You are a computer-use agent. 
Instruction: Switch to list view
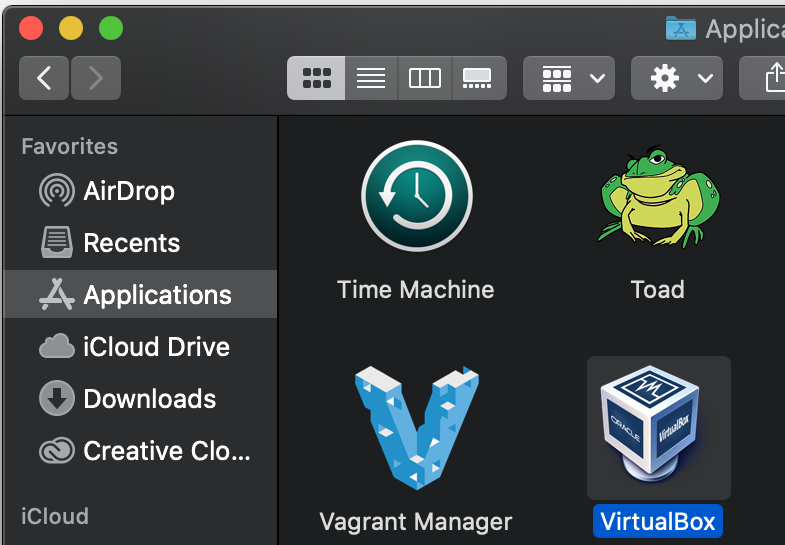coord(371,78)
